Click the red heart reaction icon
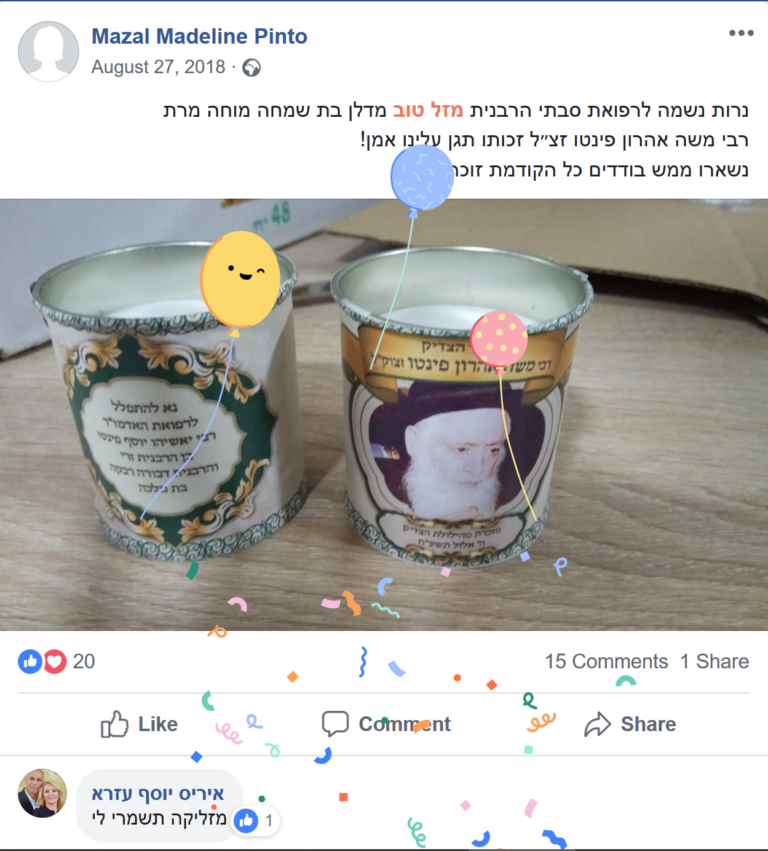Screen dimensions: 768x851 tap(54, 662)
